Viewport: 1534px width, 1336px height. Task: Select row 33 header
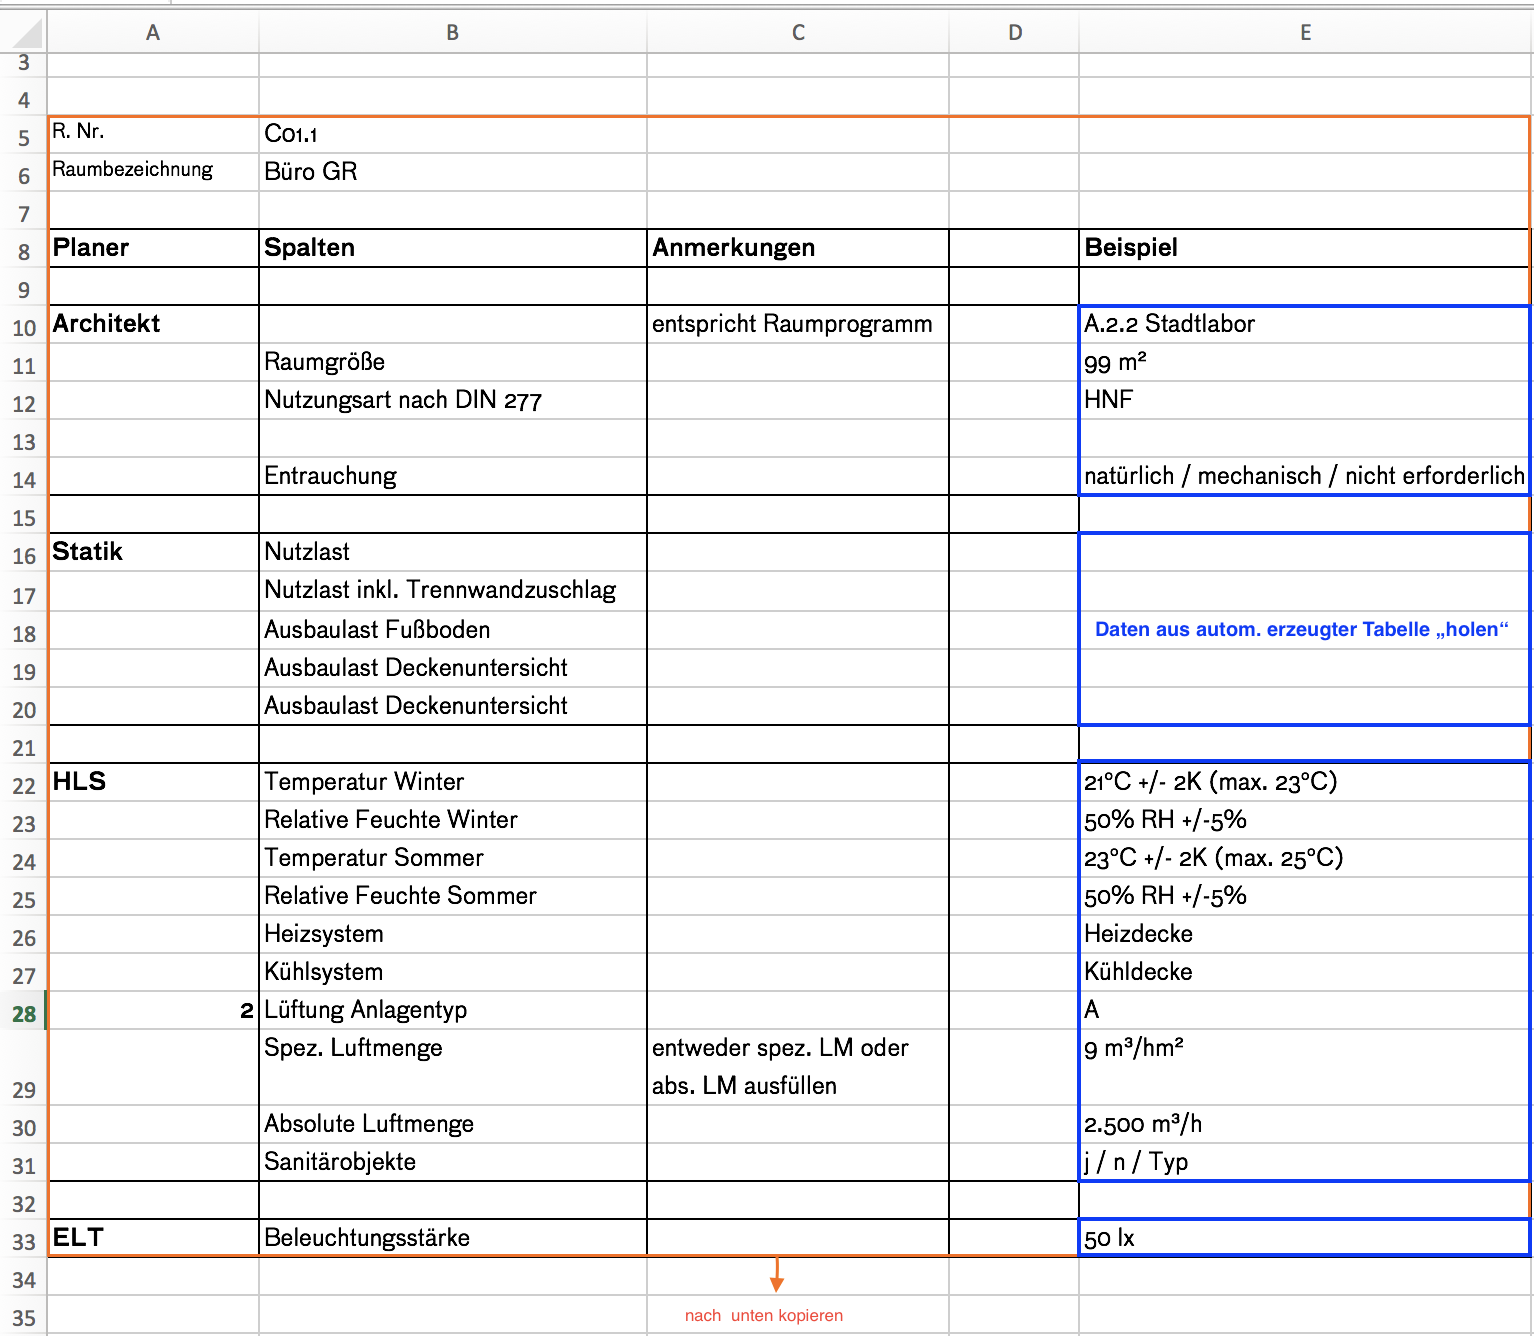tap(24, 1242)
